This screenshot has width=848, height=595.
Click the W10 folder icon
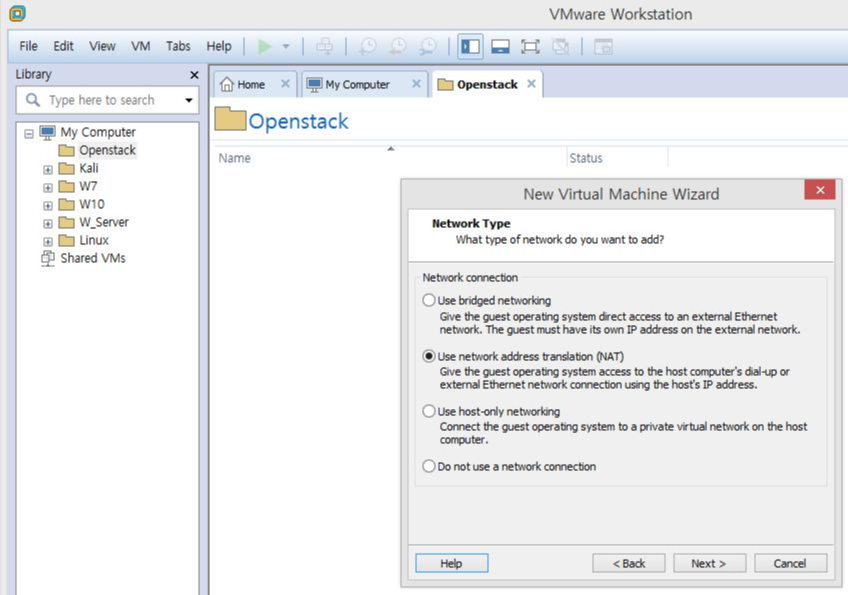(66, 204)
